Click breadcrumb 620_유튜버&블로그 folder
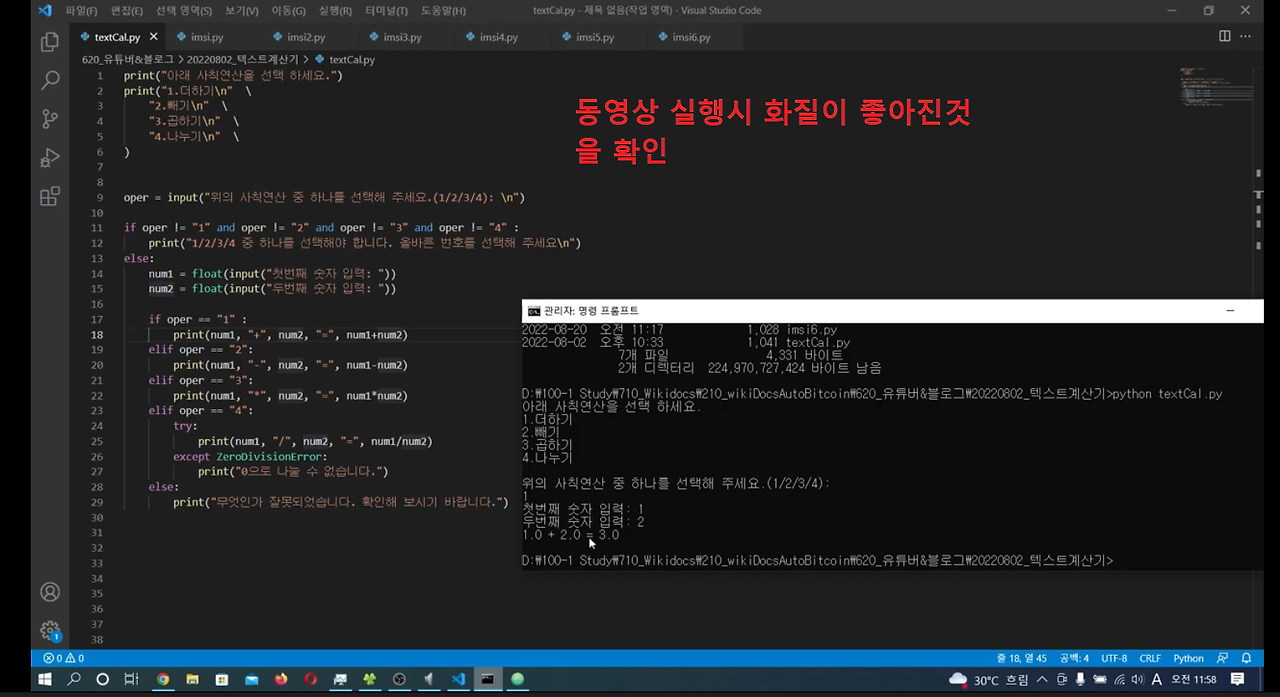 tap(127, 59)
